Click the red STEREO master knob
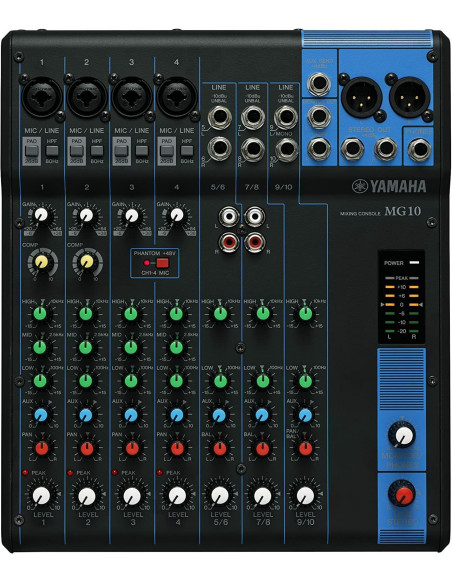Screen dimensions: 452x584 [402, 493]
